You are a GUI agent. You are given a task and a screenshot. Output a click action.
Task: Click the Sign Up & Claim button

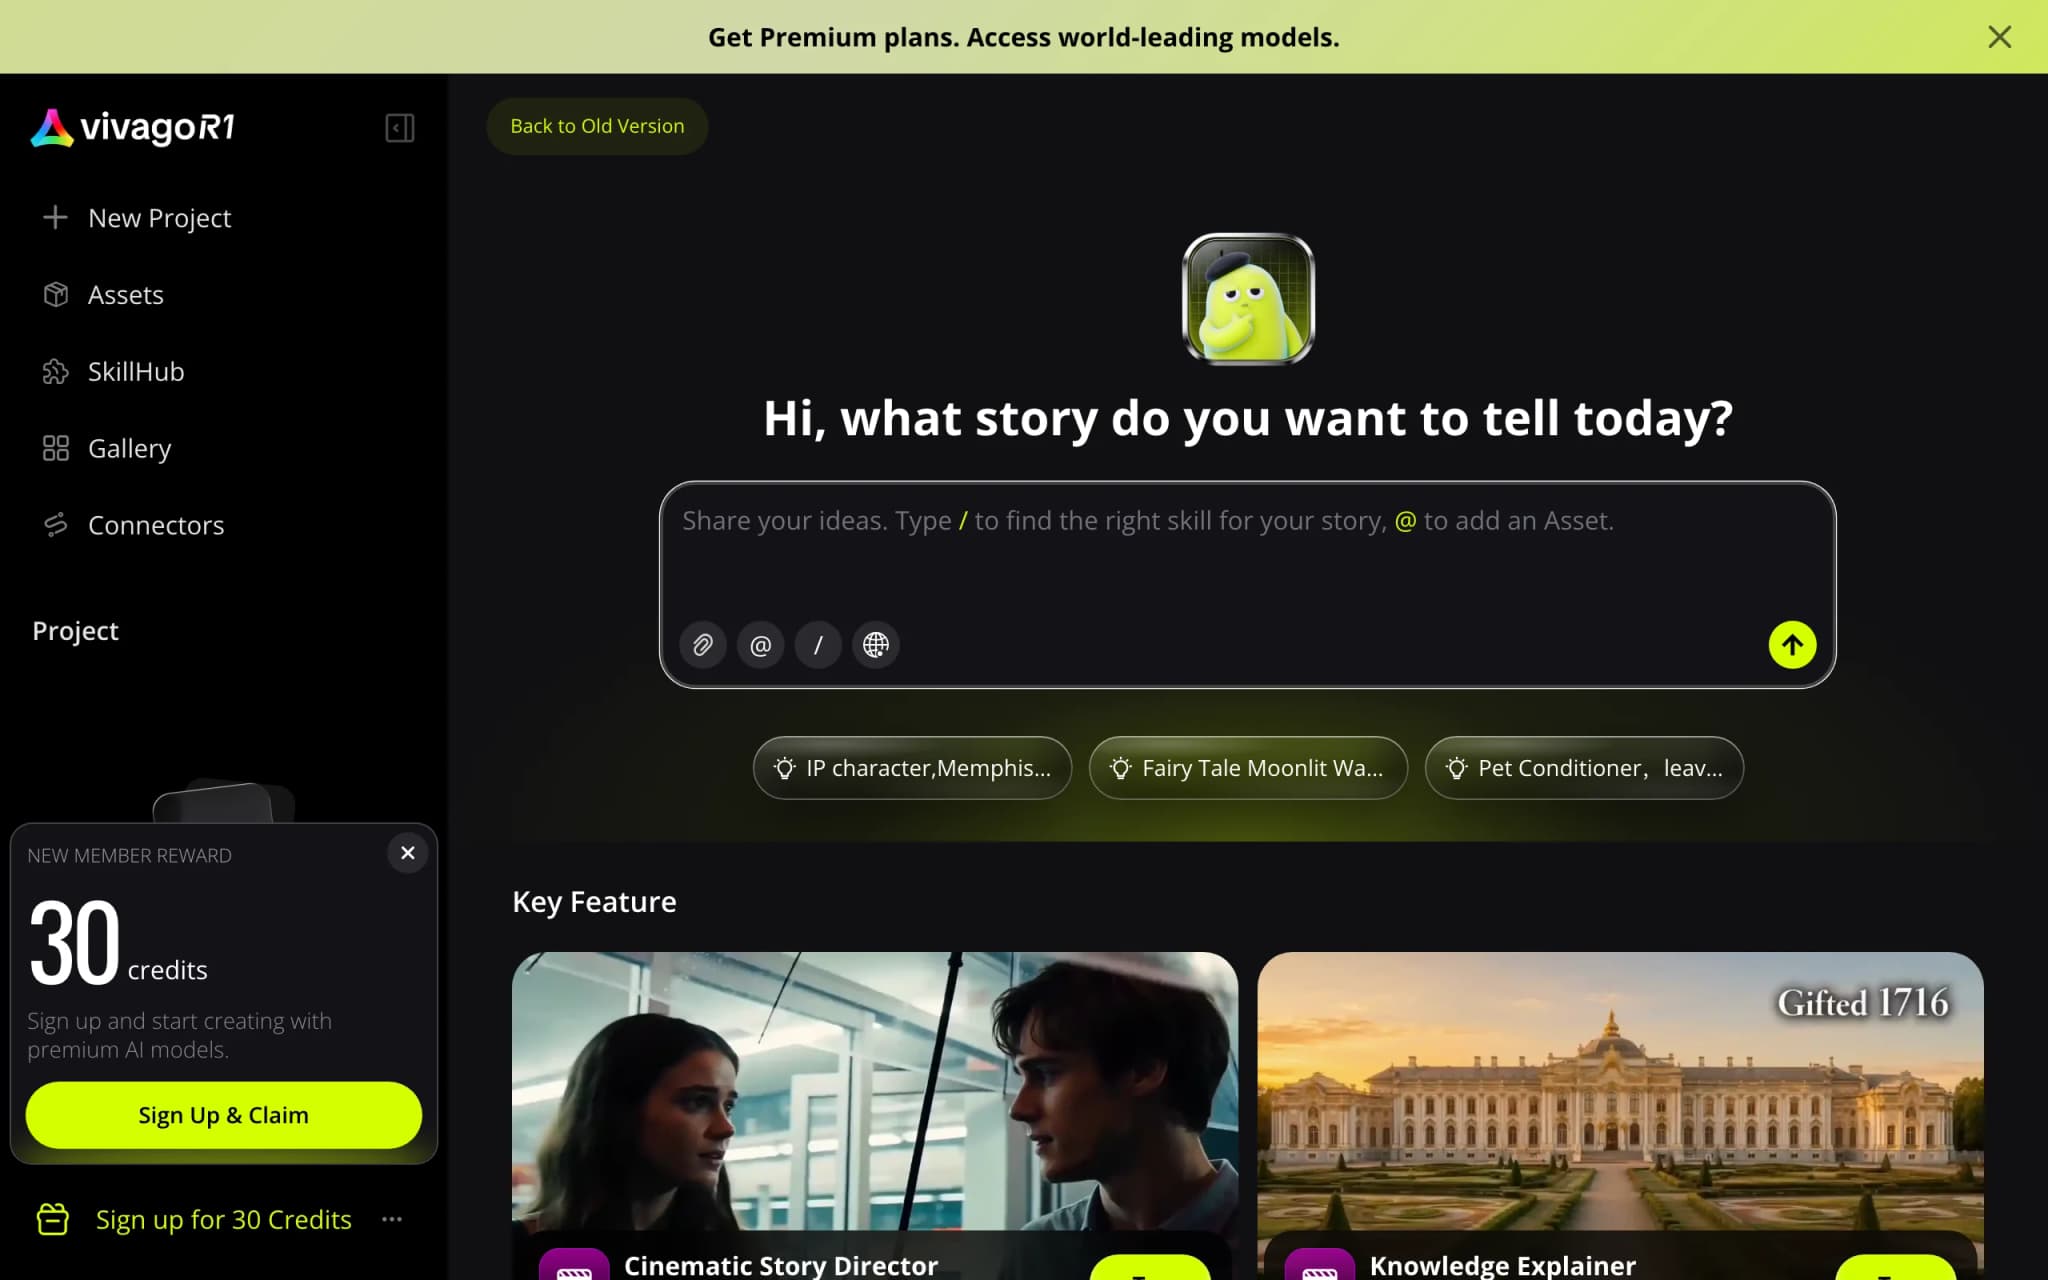pos(224,1115)
